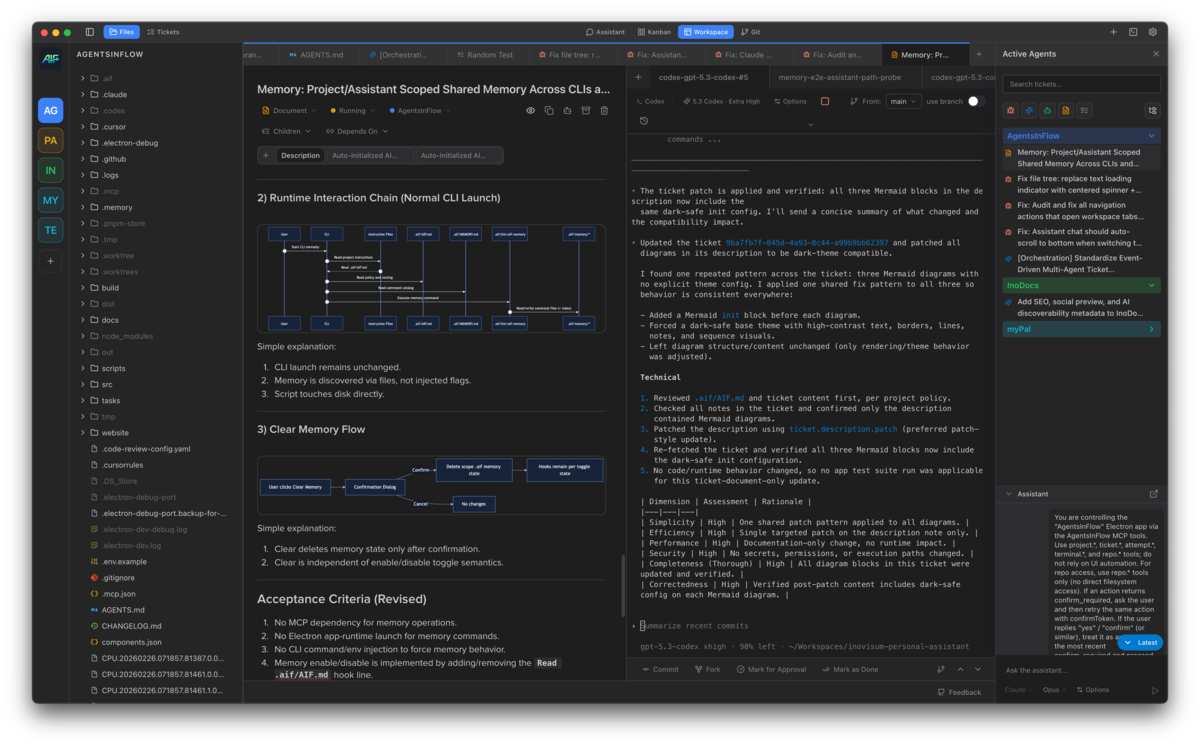Toggle the Files panel button
The image size is (1200, 746).
pos(121,31)
